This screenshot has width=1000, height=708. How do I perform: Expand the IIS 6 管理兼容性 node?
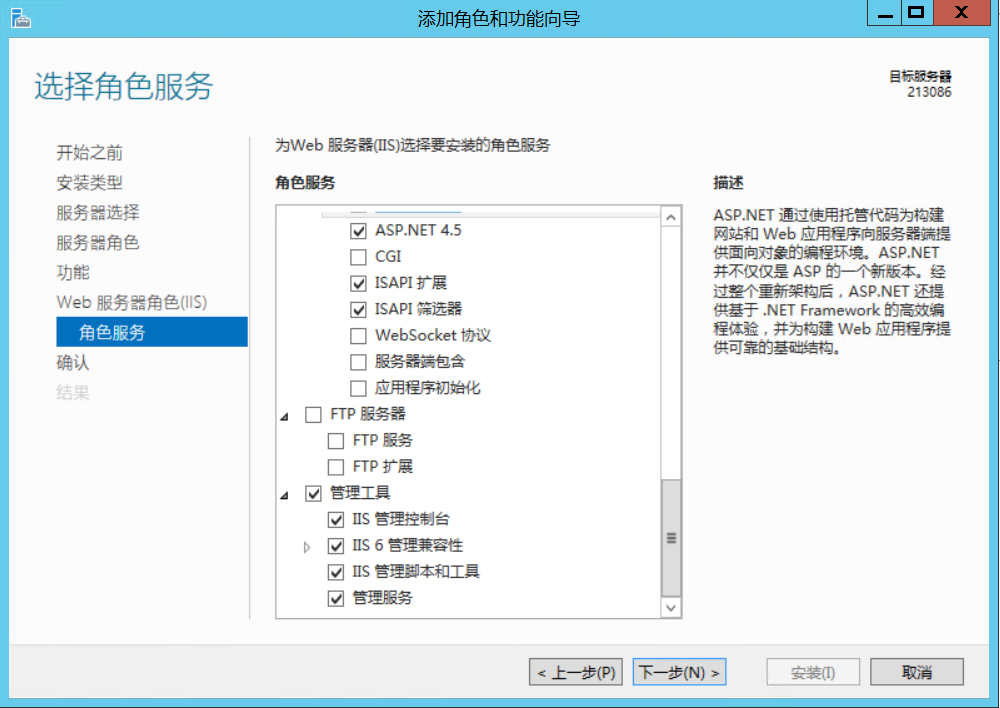pyautogui.click(x=308, y=547)
